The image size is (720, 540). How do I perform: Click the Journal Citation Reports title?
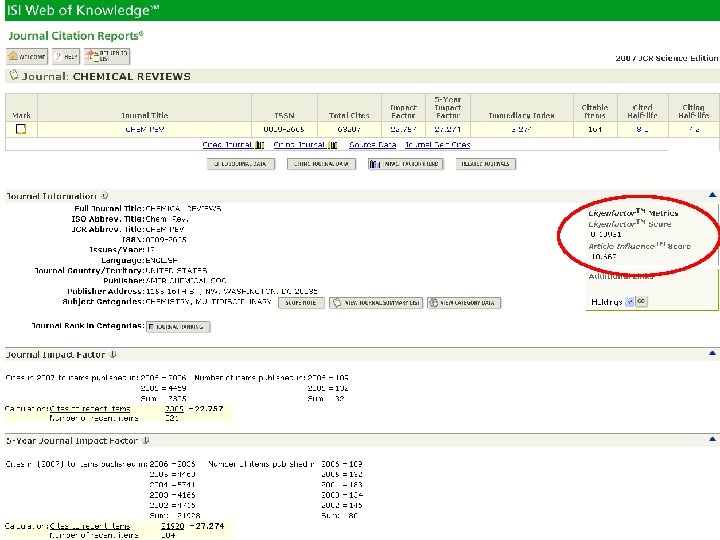[x=76, y=36]
